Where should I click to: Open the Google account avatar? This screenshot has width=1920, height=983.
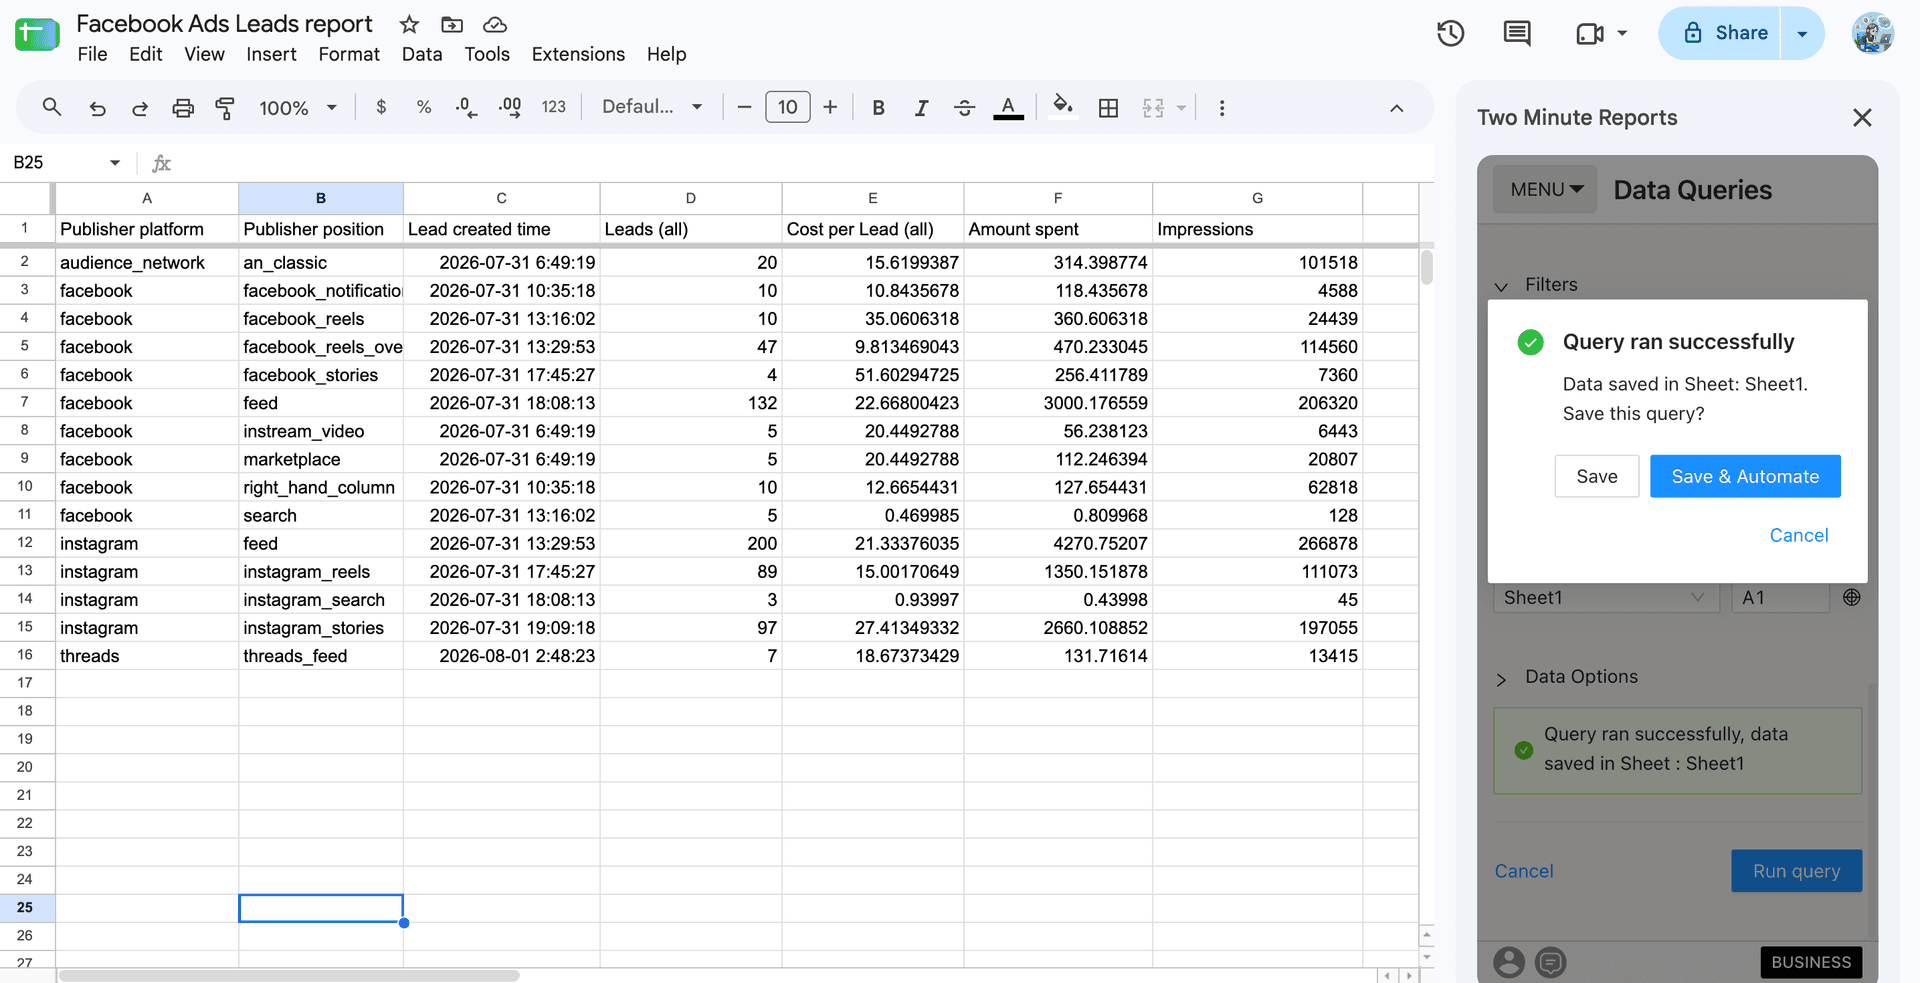click(1872, 33)
